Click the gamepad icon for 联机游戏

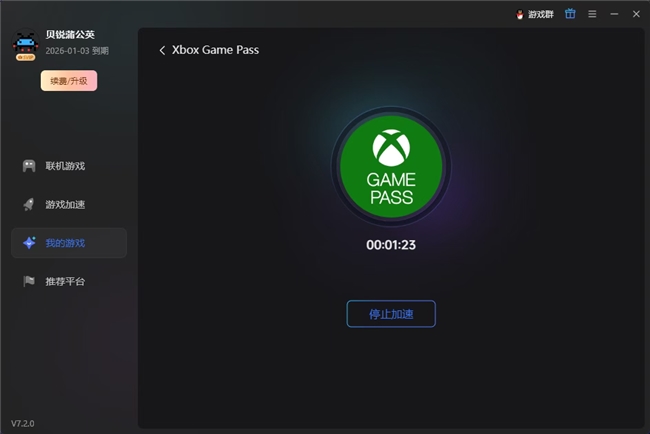coord(29,166)
